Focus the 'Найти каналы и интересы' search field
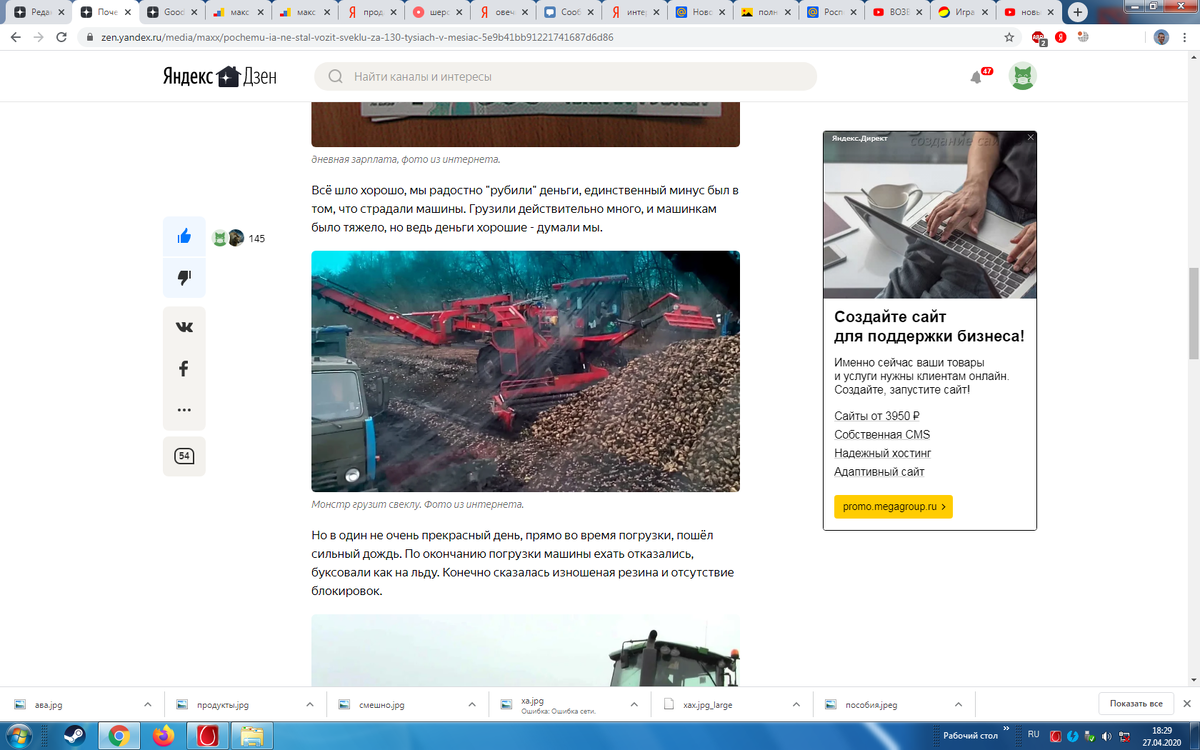 click(x=565, y=77)
